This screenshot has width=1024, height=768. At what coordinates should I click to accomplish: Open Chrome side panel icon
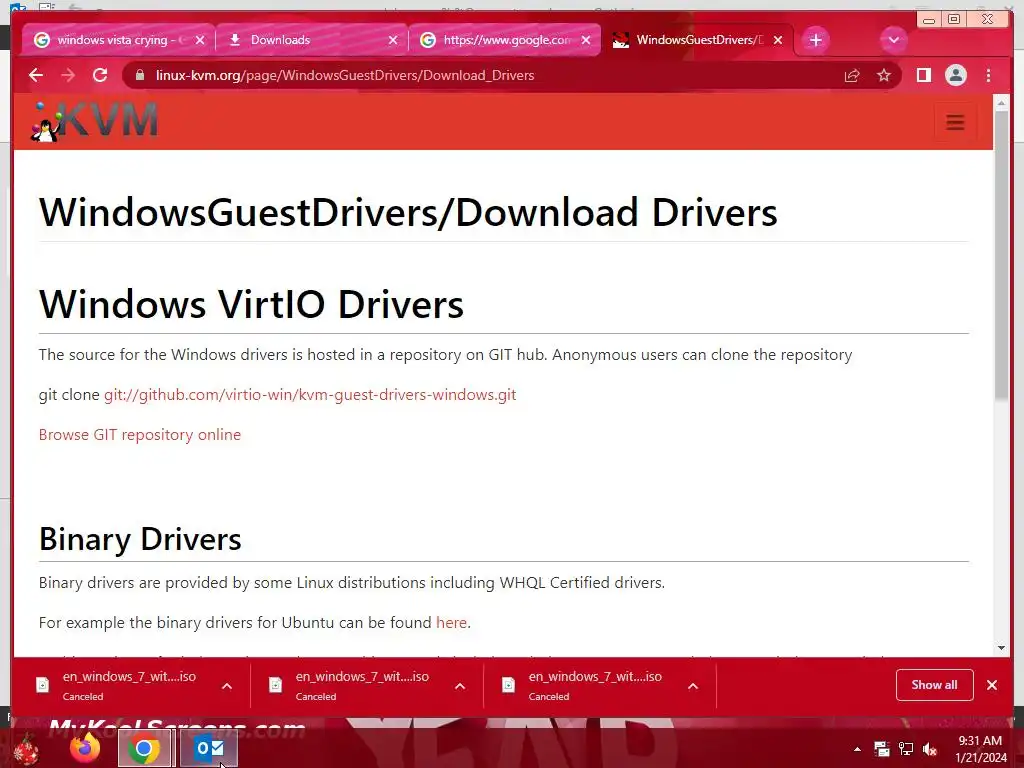[923, 75]
